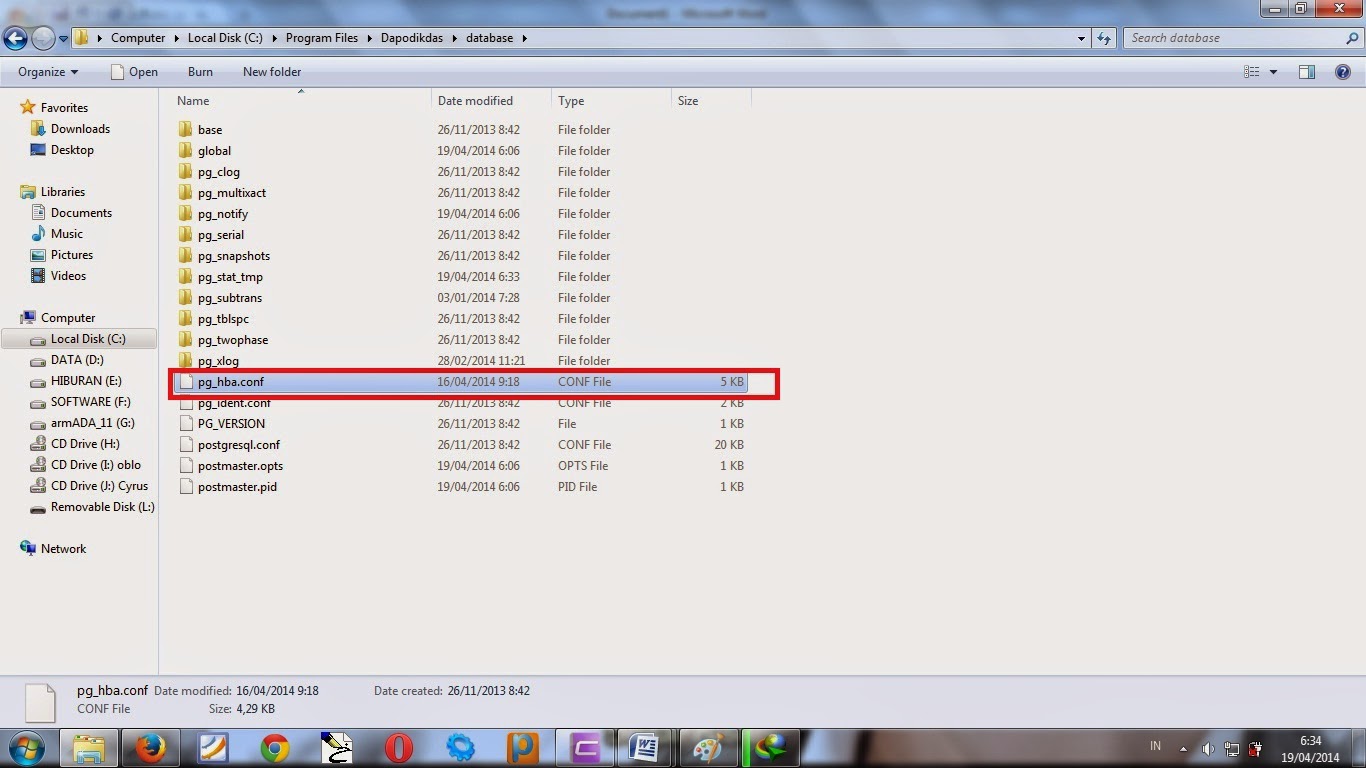Open the More view options arrow
Image resolution: width=1366 pixels, height=768 pixels.
click(x=1273, y=72)
